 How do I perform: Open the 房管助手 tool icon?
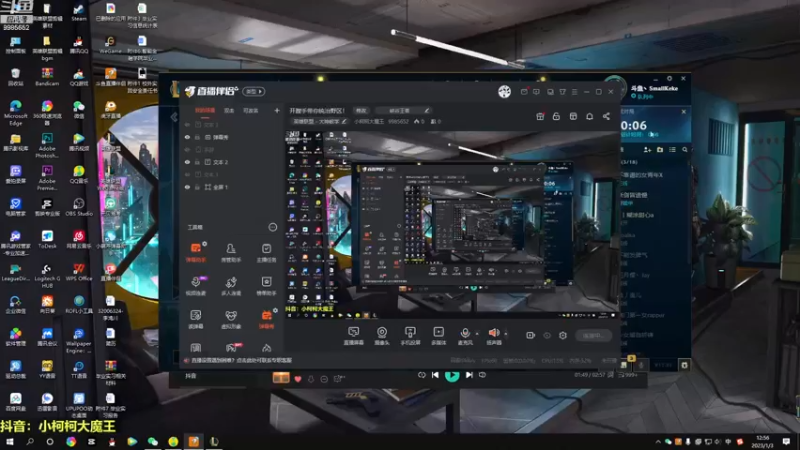pos(231,252)
